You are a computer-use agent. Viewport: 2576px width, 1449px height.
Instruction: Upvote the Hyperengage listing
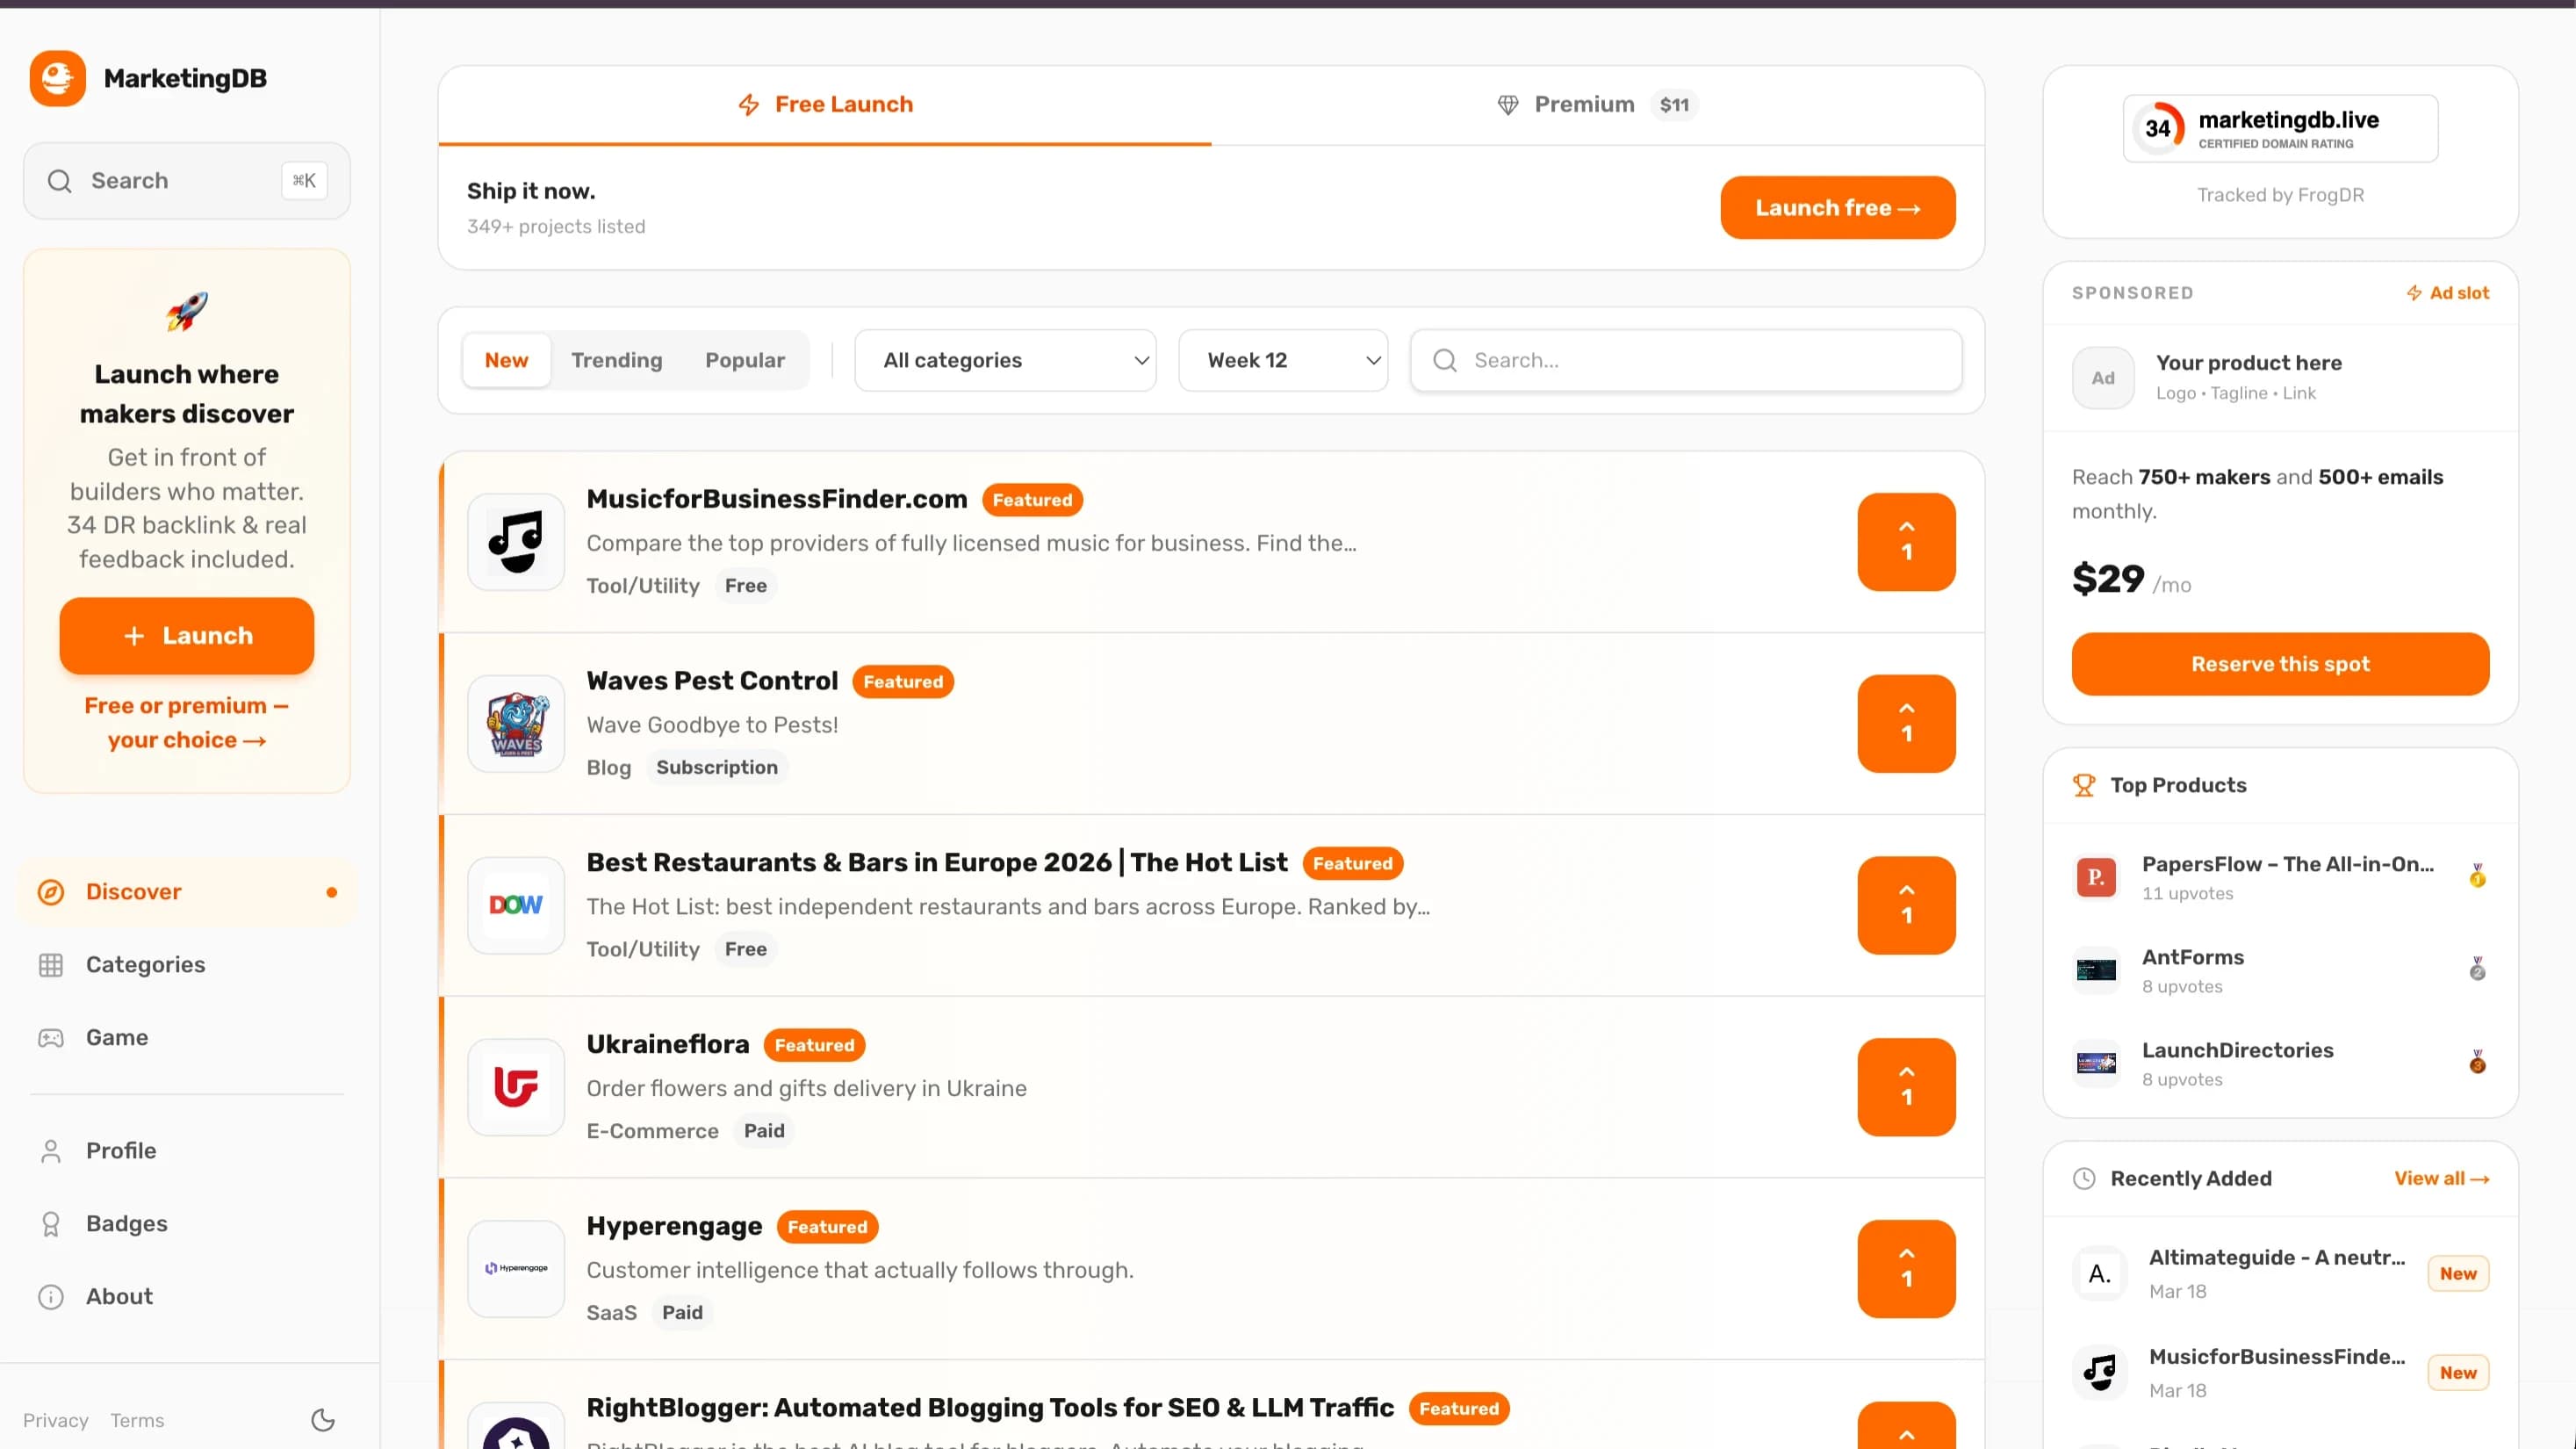pyautogui.click(x=1906, y=1268)
